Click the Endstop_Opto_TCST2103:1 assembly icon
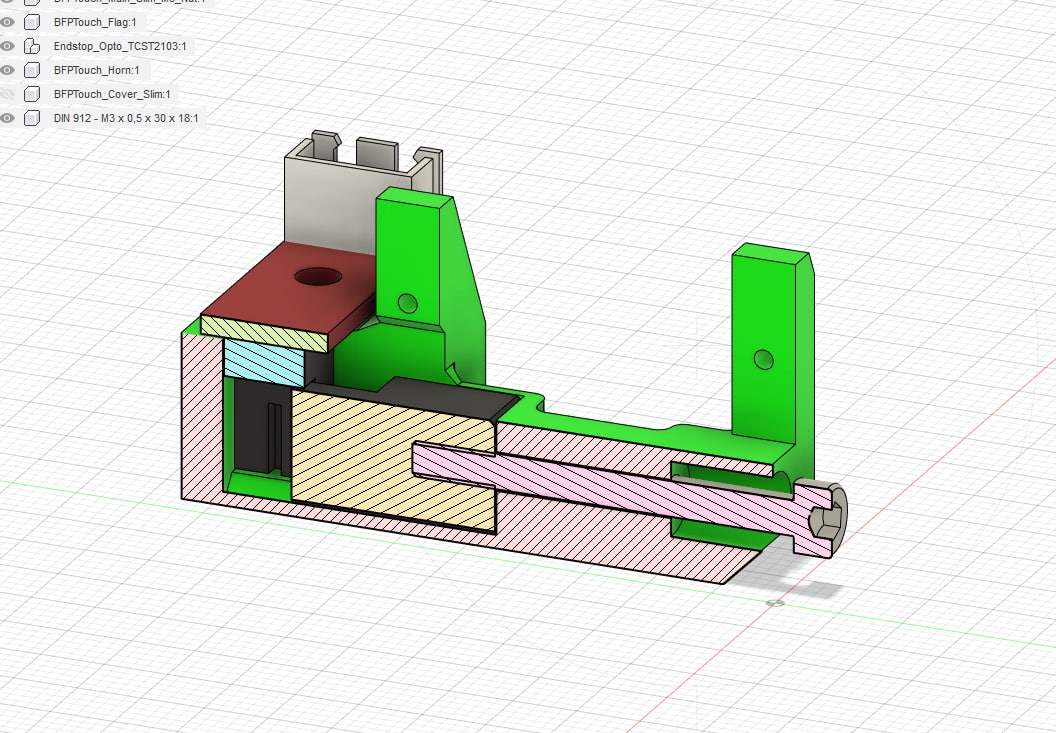1056x733 pixels. [32, 46]
